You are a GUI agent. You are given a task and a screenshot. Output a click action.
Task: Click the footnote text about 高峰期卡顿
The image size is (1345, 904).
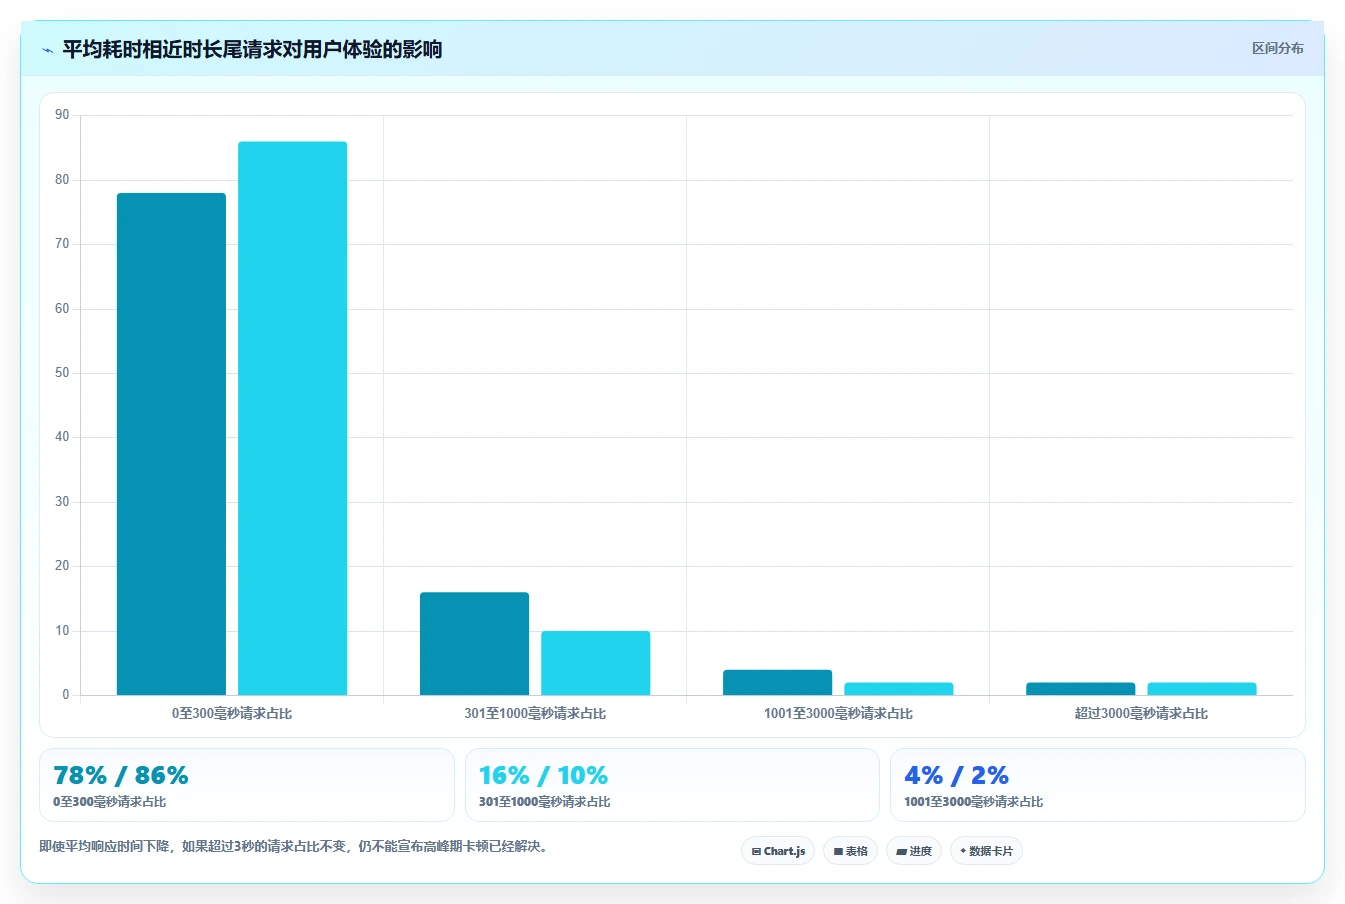click(295, 847)
